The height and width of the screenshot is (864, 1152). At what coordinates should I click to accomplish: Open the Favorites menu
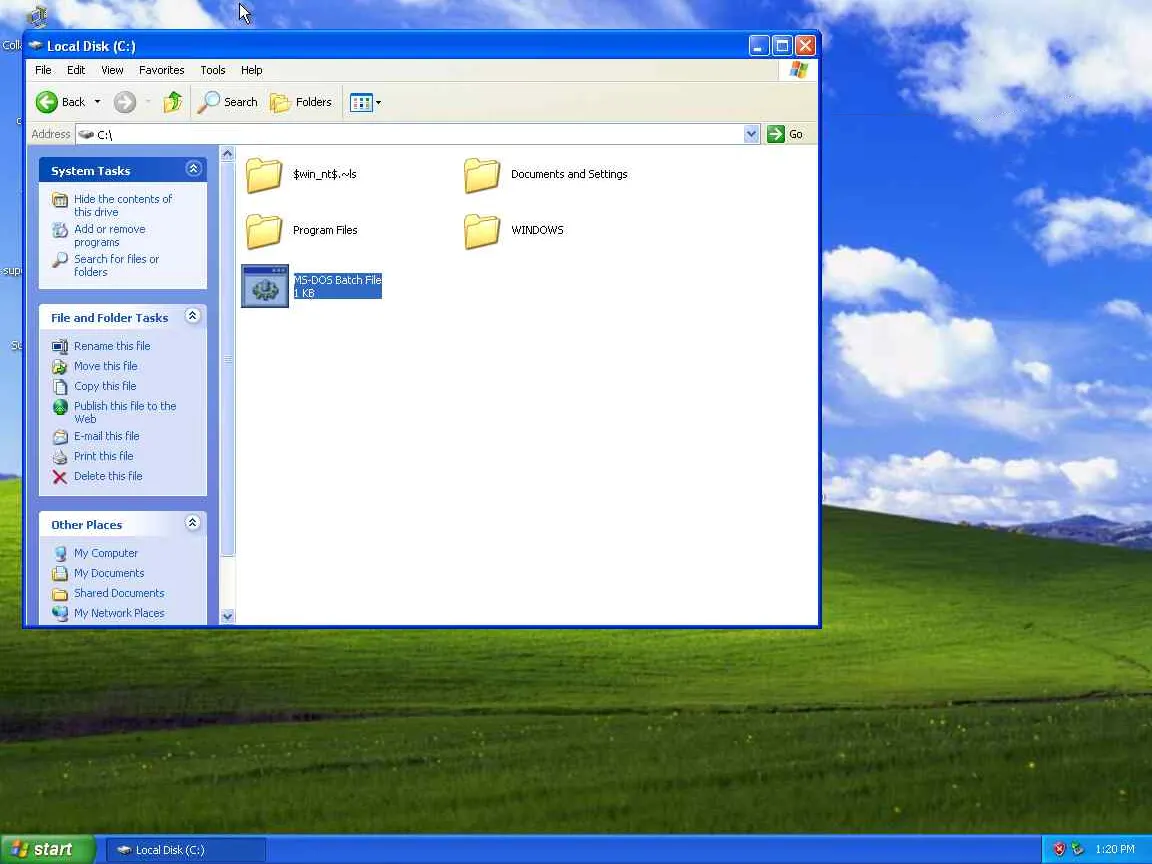click(162, 70)
